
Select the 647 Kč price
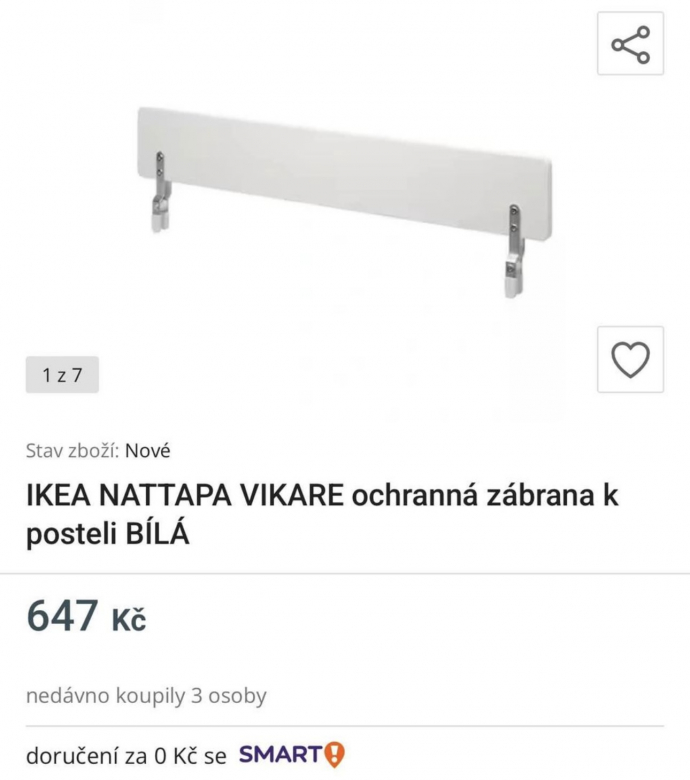tap(86, 616)
